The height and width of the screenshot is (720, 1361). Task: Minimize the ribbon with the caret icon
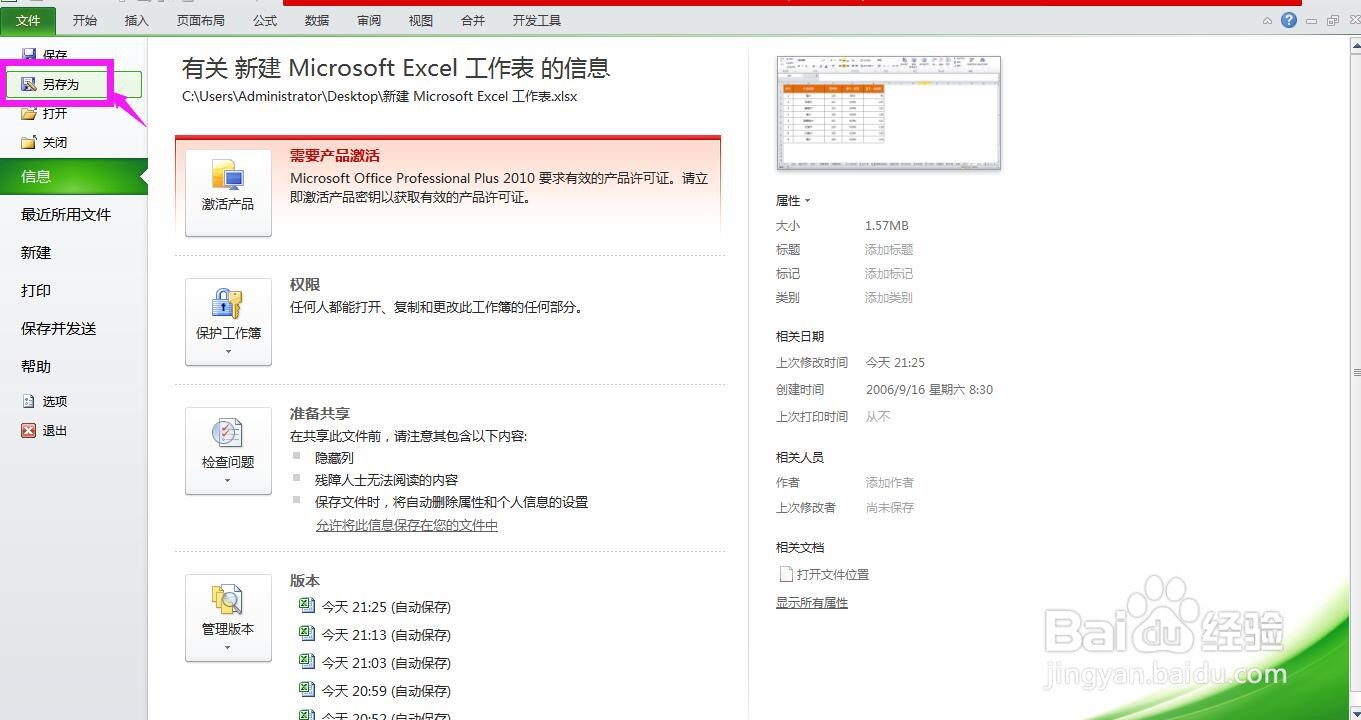coord(1267,20)
